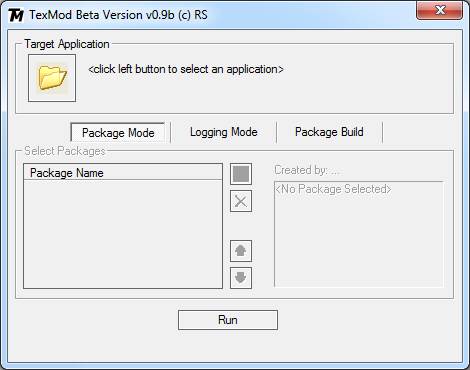Click the add package folder button
Image resolution: width=470 pixels, height=370 pixels.
click(241, 174)
